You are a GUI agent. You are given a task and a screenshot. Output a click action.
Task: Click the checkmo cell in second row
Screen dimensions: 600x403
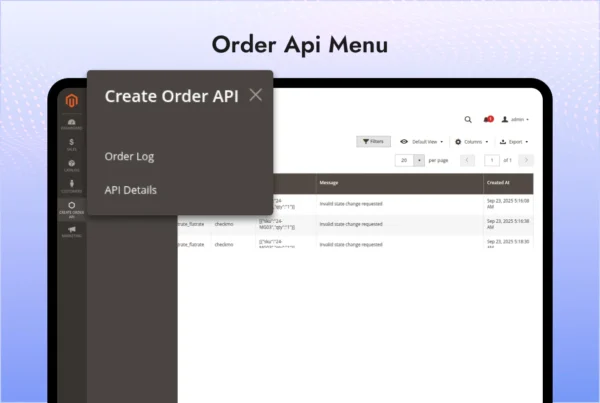pyautogui.click(x=224, y=224)
